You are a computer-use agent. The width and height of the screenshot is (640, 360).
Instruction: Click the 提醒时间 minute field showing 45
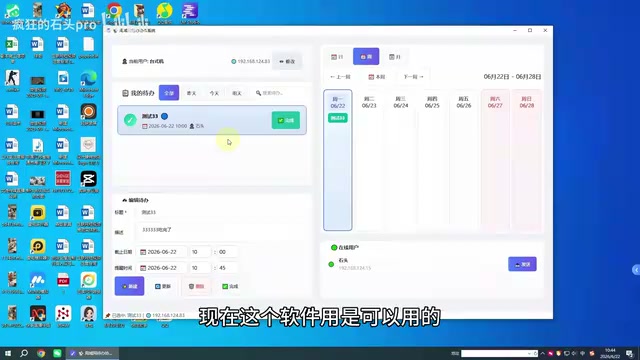[227, 268]
